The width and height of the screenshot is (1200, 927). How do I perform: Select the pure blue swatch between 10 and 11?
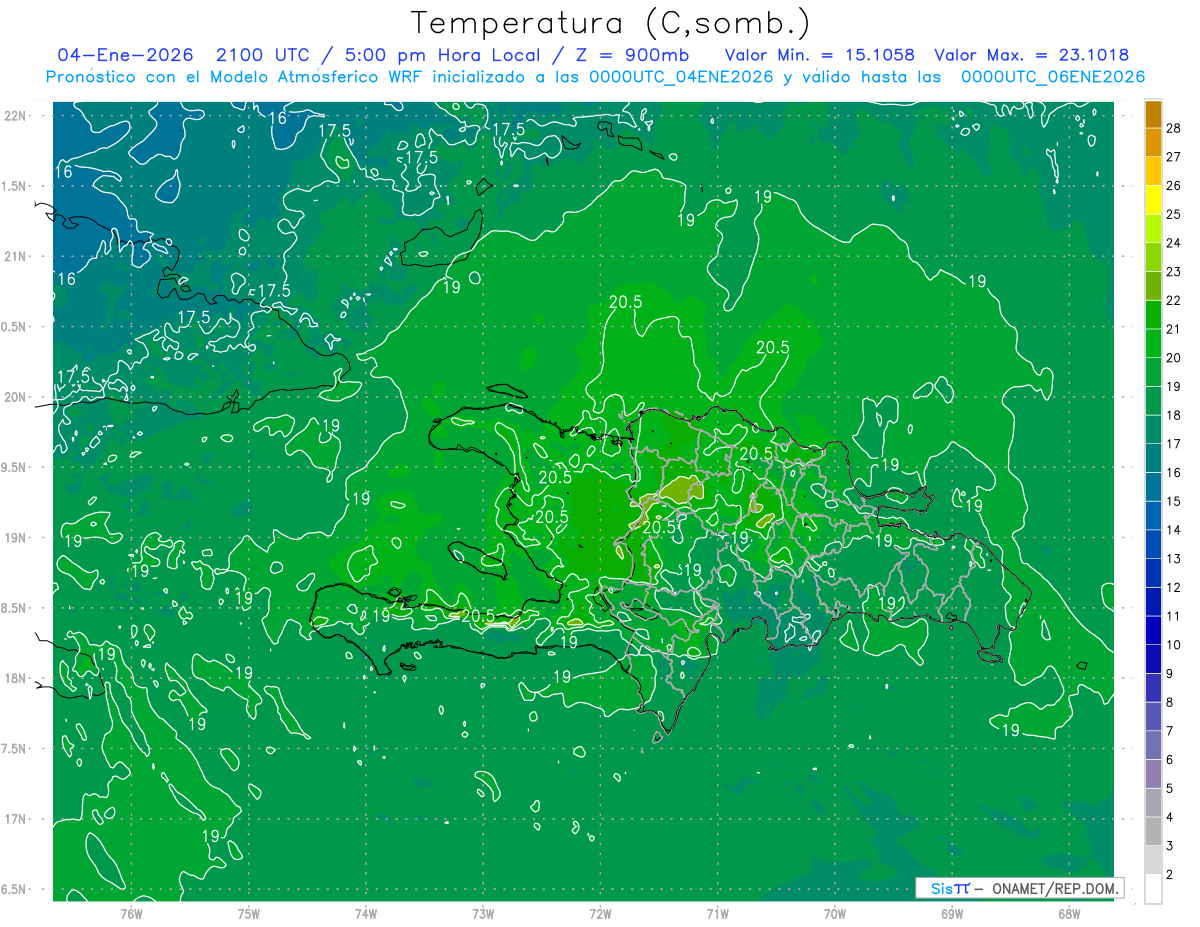pos(1153,630)
